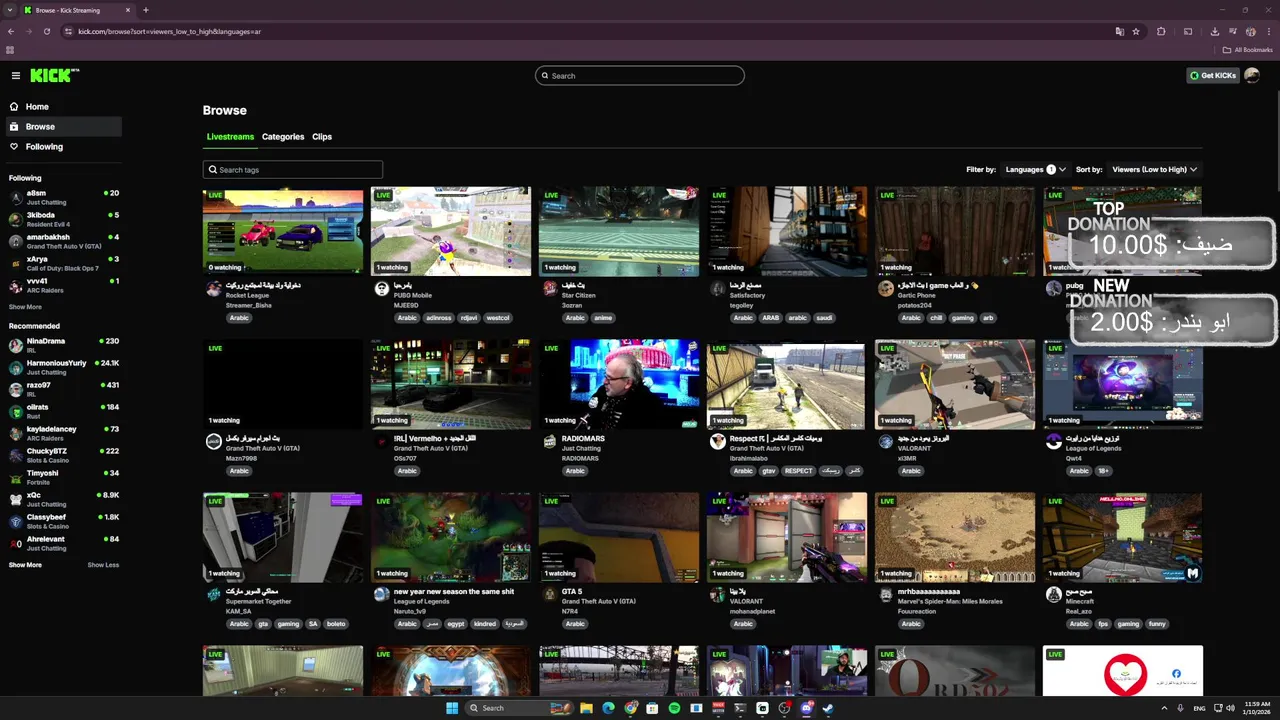Open followed channel 3kiboda
This screenshot has height=720, width=1280.
[64, 219]
